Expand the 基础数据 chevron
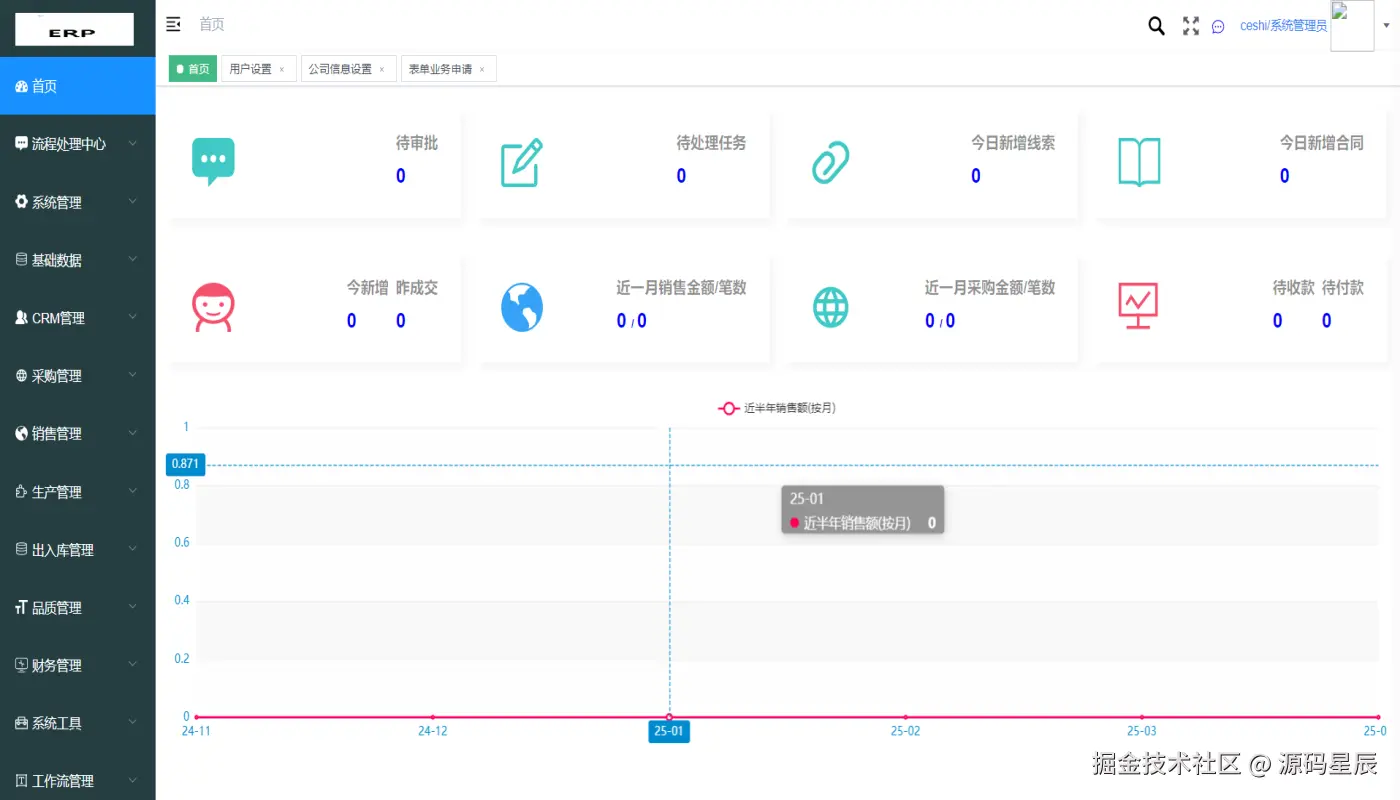The image size is (1400, 800). [x=133, y=260]
